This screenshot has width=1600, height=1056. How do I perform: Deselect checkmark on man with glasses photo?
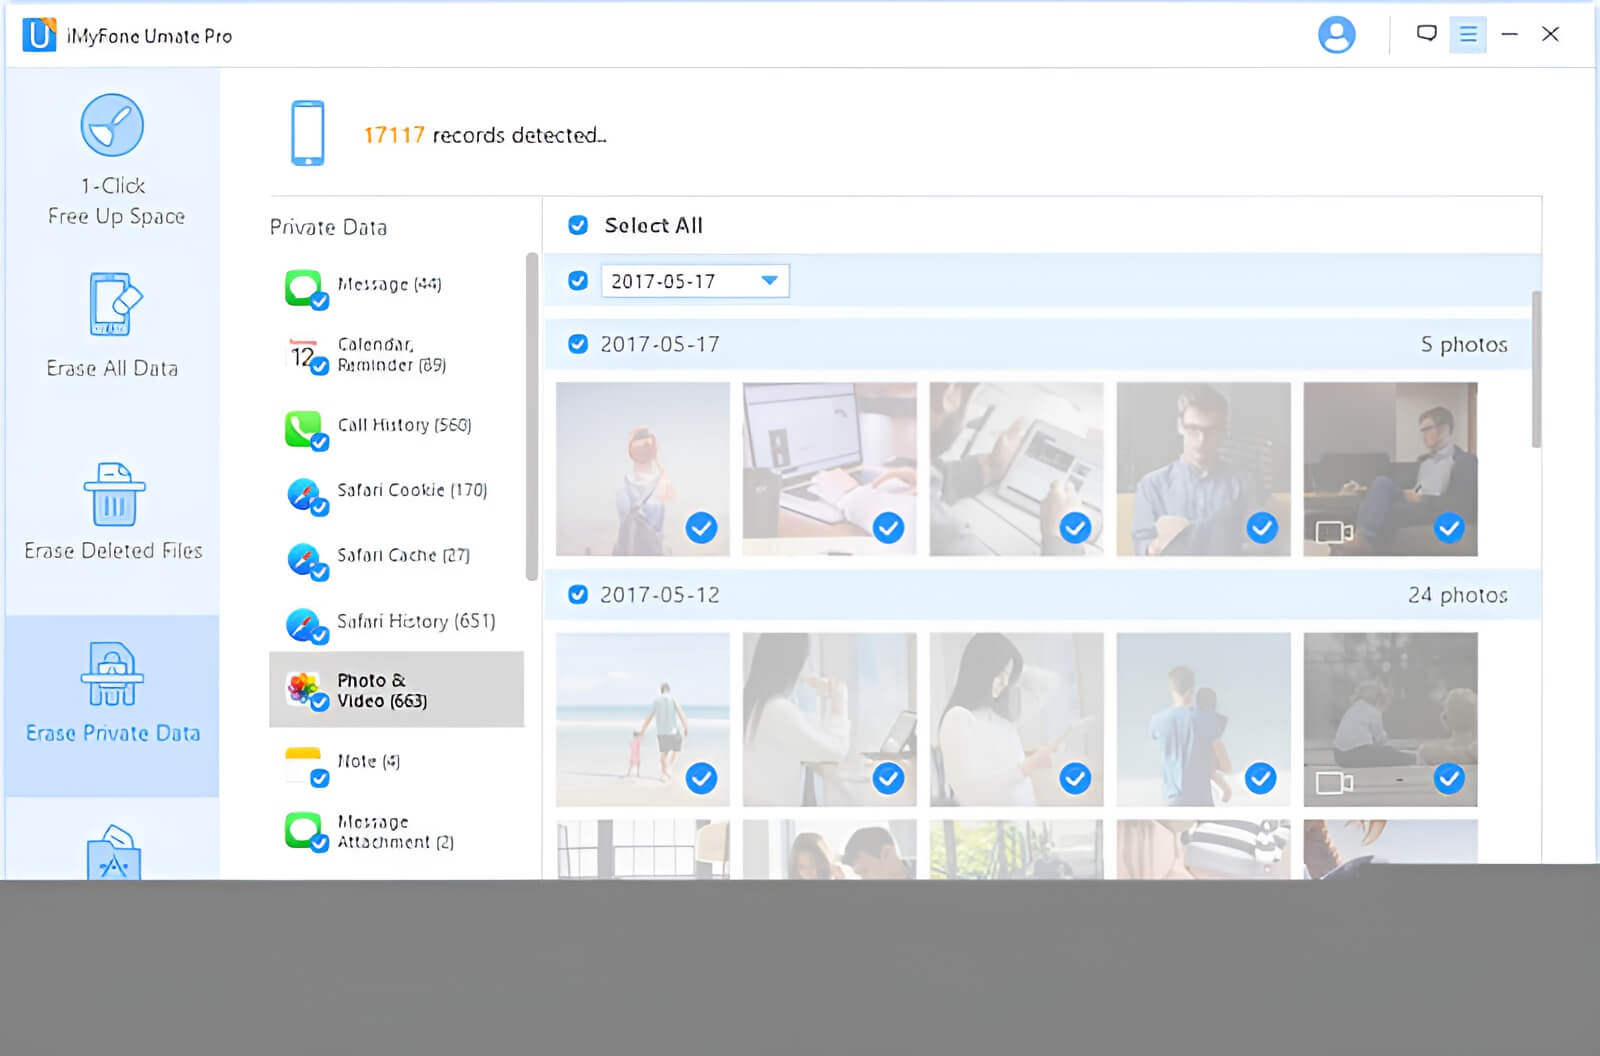1262,527
